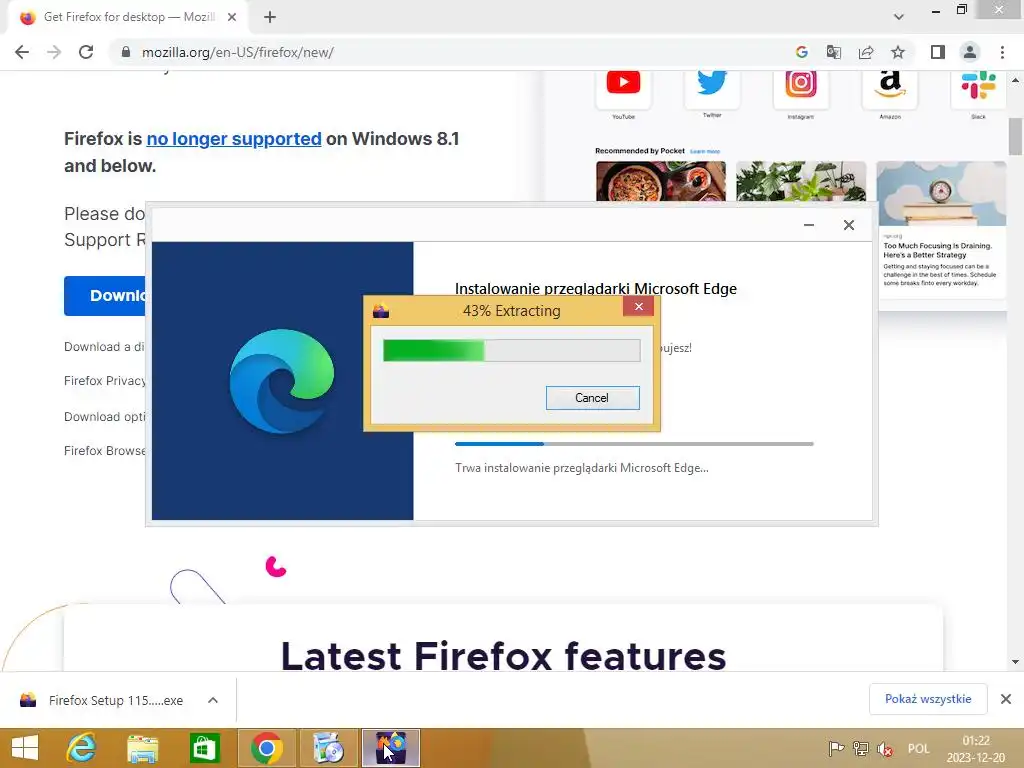The width and height of the screenshot is (1024, 768).
Task: Go back using the browser back arrow
Action: click(22, 52)
